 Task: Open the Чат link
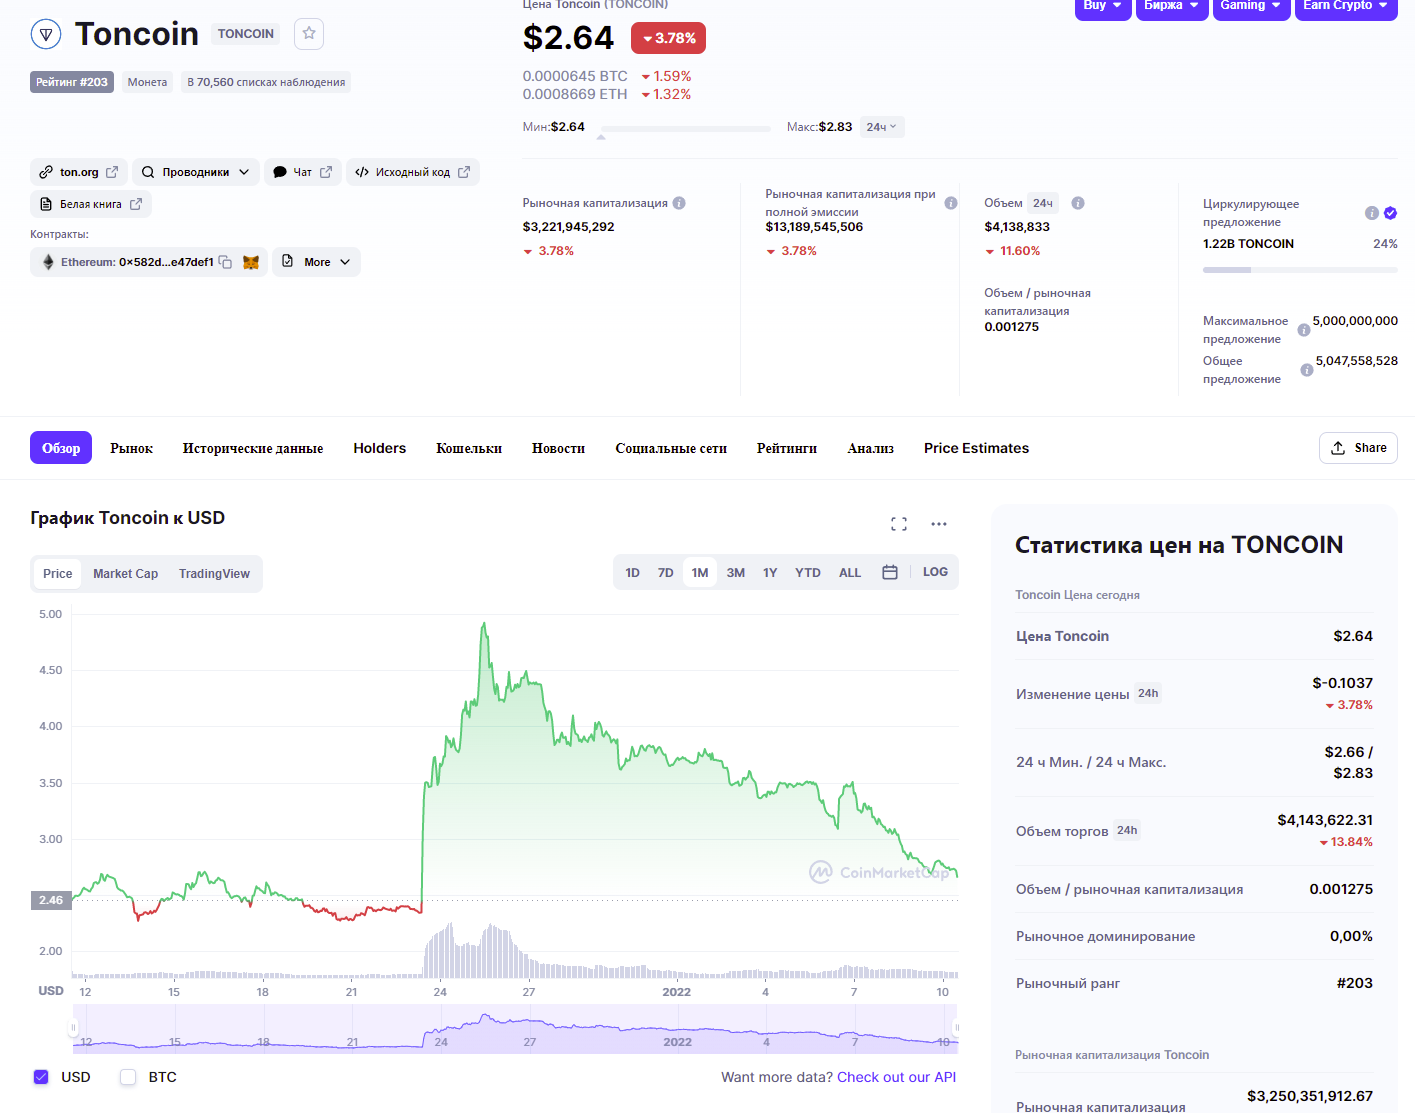coord(302,172)
